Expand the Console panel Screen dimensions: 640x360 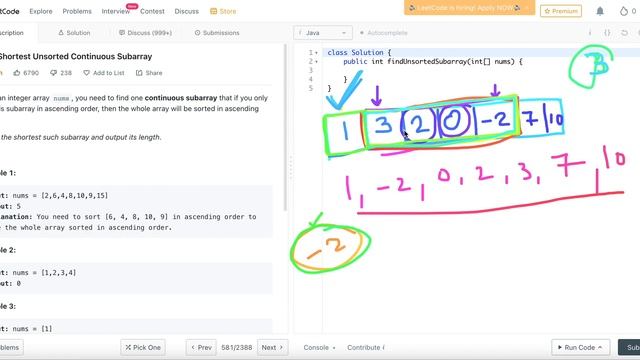(319, 347)
